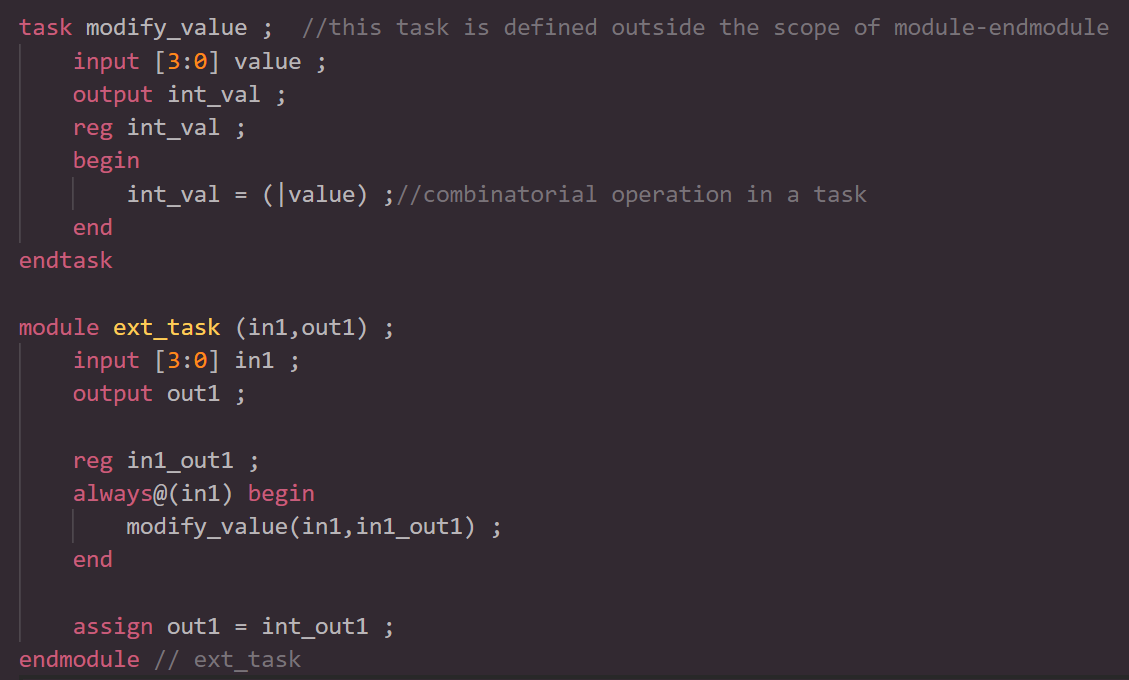Click the comment about module-endmodule scope

[x=705, y=28]
